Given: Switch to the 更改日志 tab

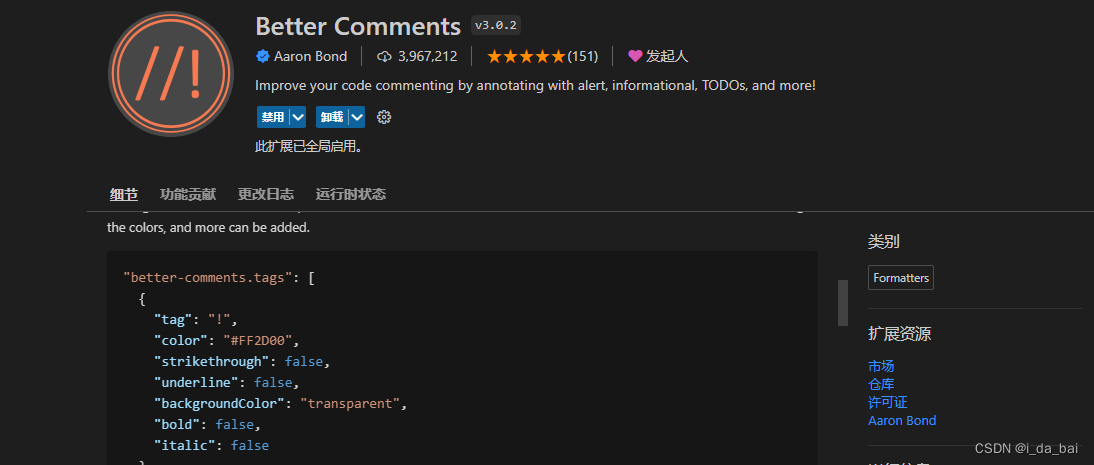Looking at the screenshot, I should tap(266, 195).
